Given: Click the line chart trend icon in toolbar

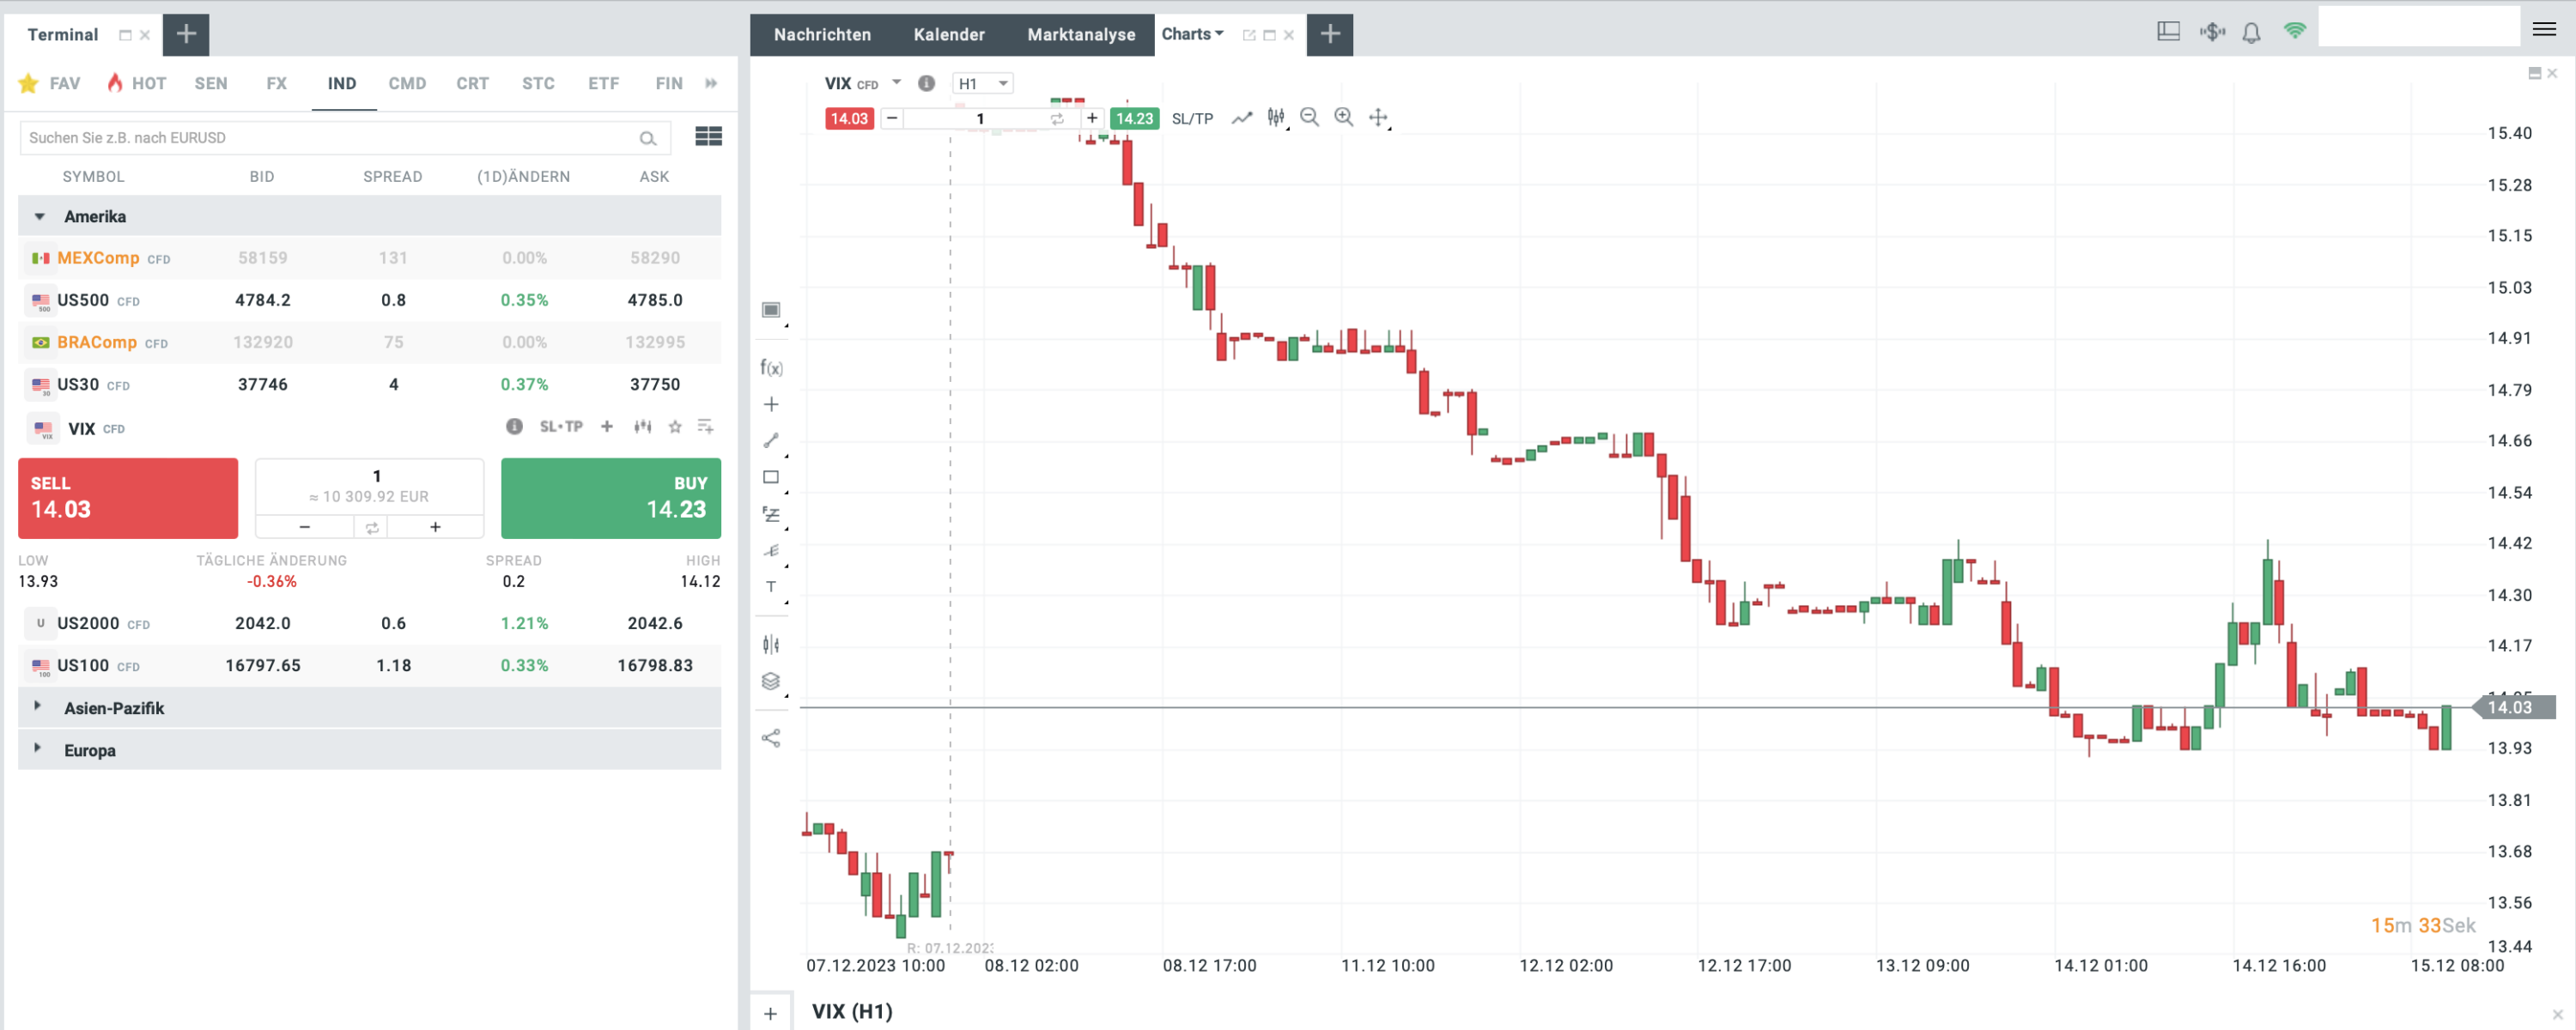Looking at the screenshot, I should pos(1242,118).
